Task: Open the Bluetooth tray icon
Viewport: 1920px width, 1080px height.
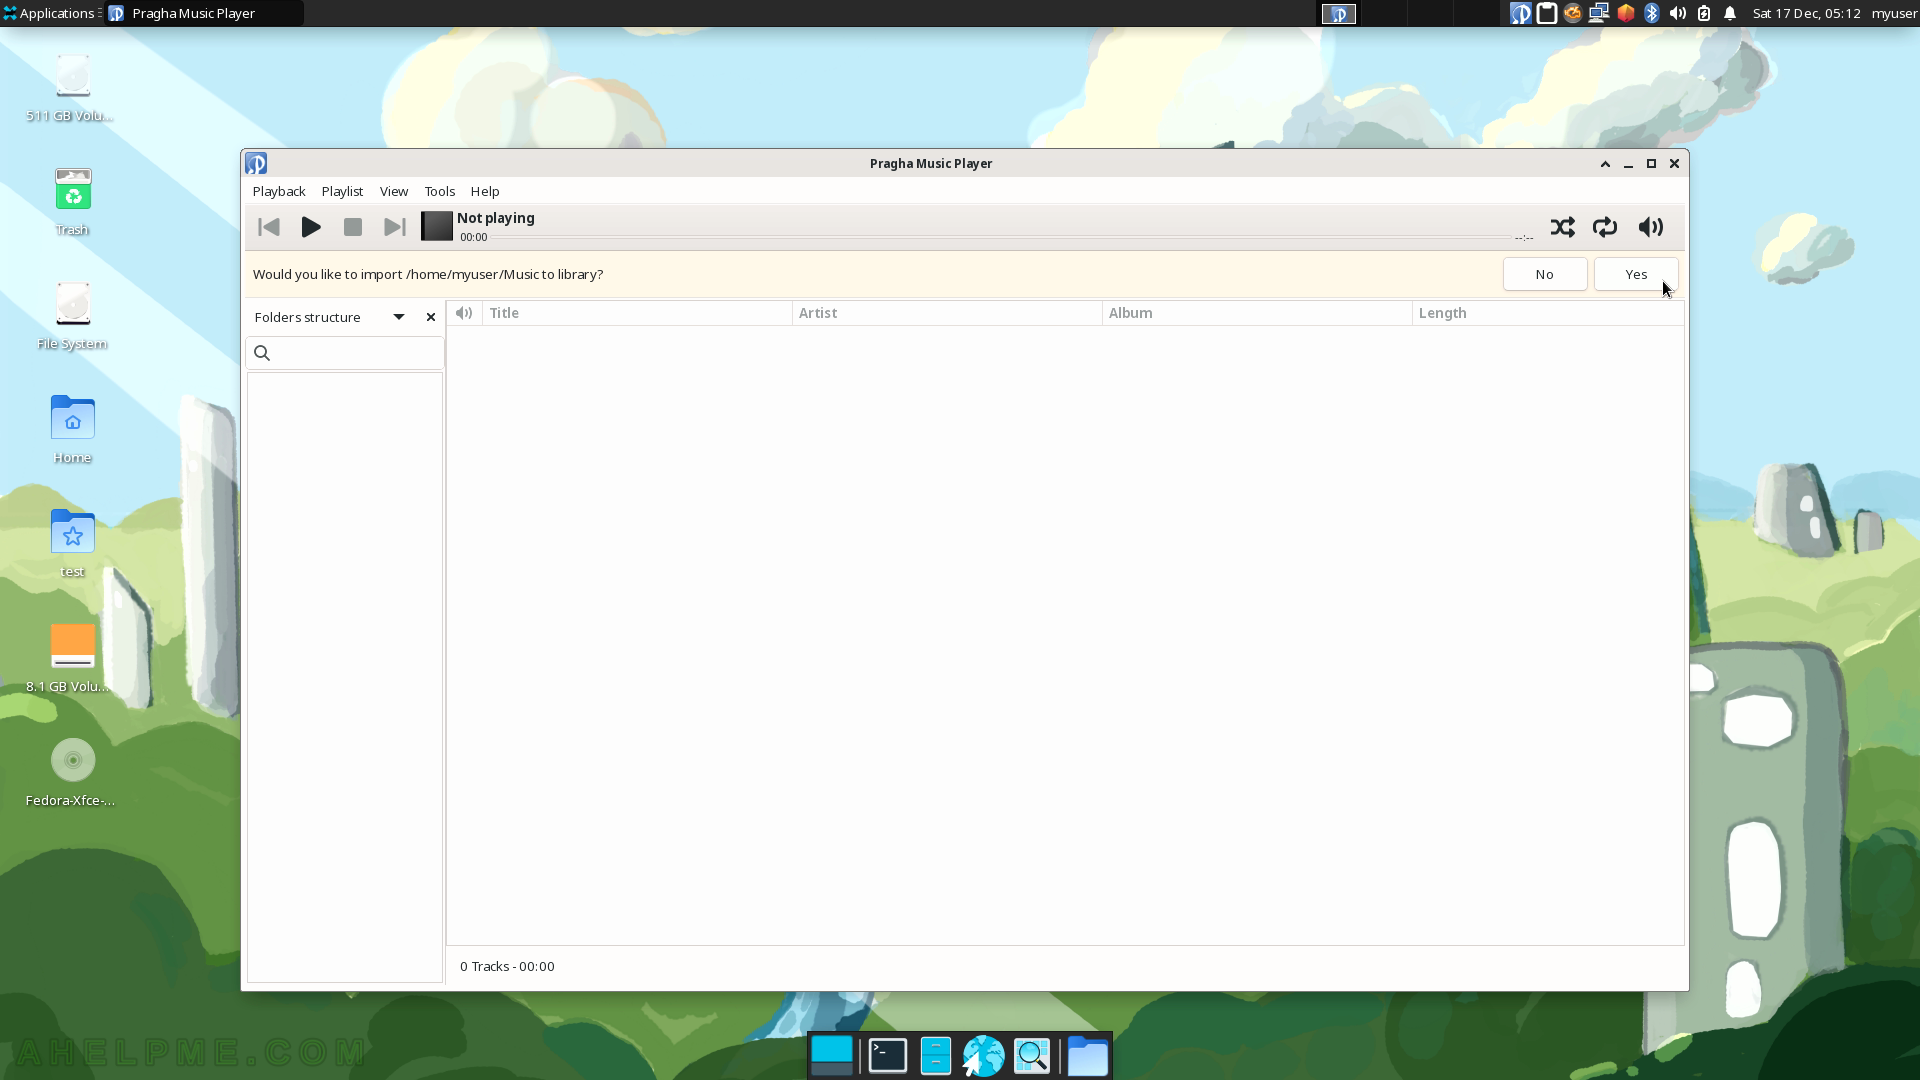Action: (1652, 13)
